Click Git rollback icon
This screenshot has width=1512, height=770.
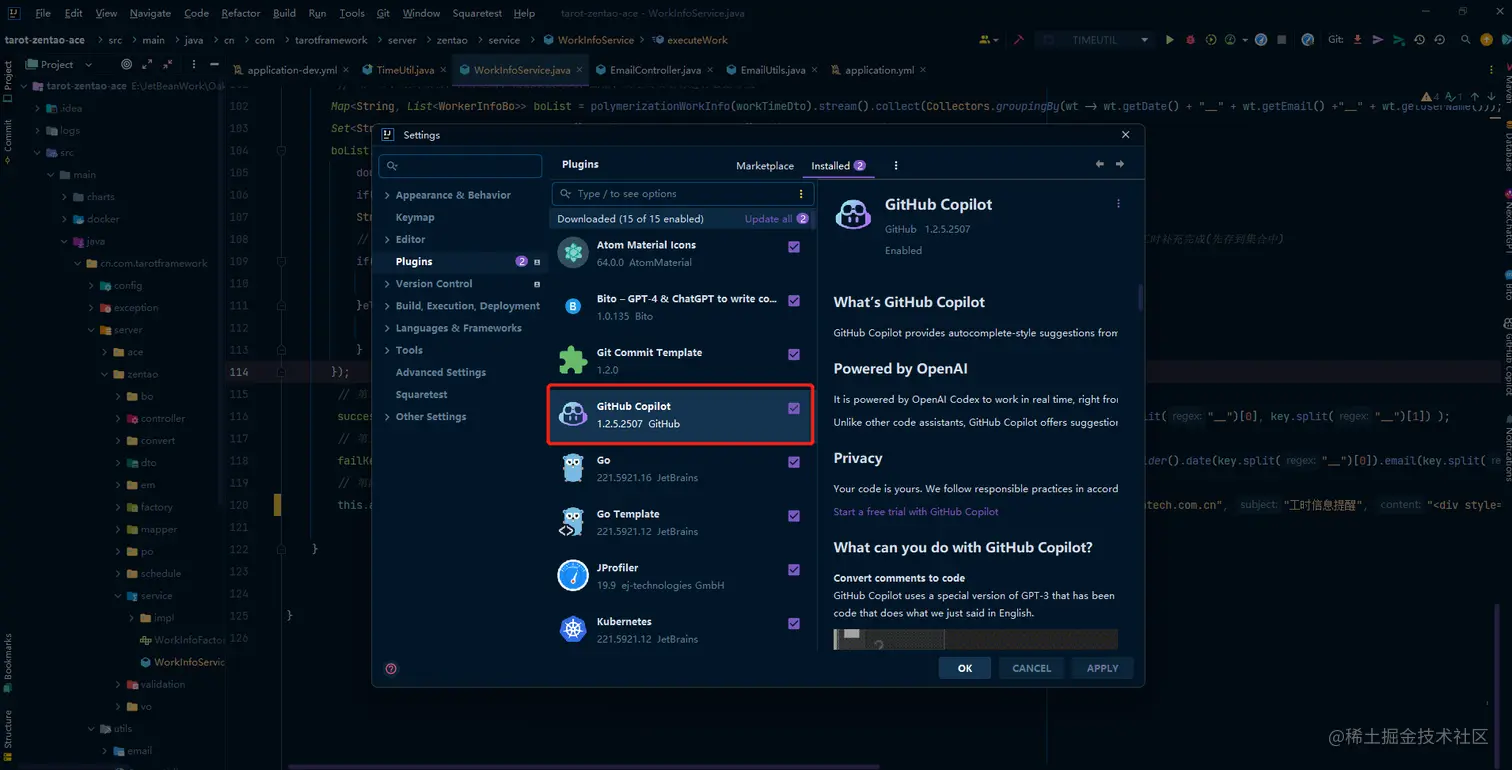tap(1439, 40)
